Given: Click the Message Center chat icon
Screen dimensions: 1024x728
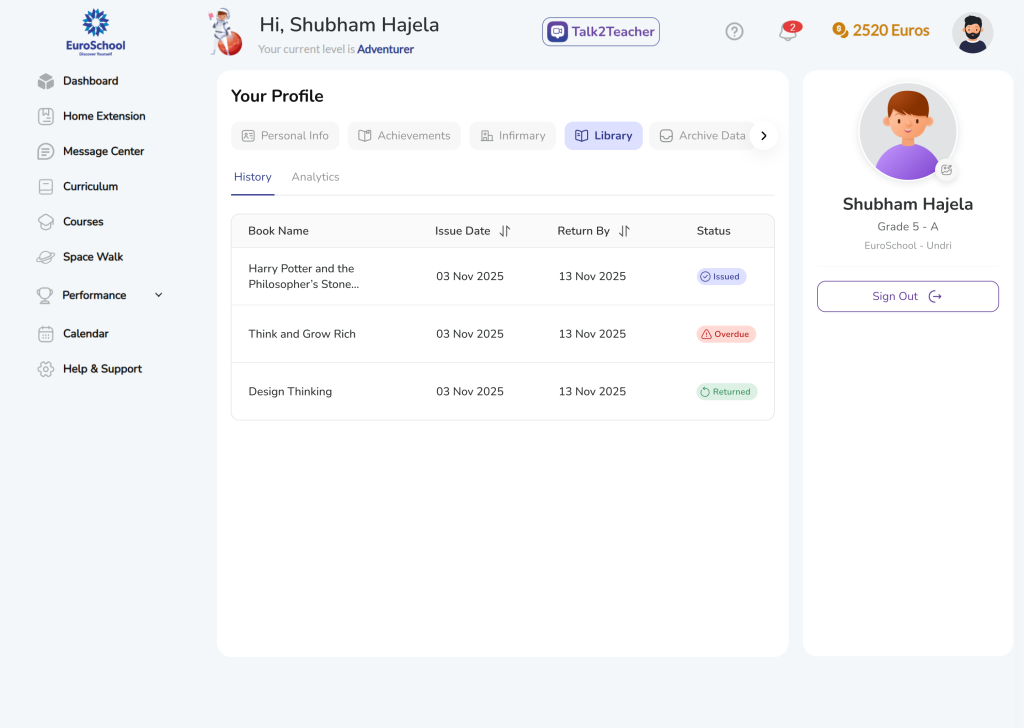Looking at the screenshot, I should [45, 152].
